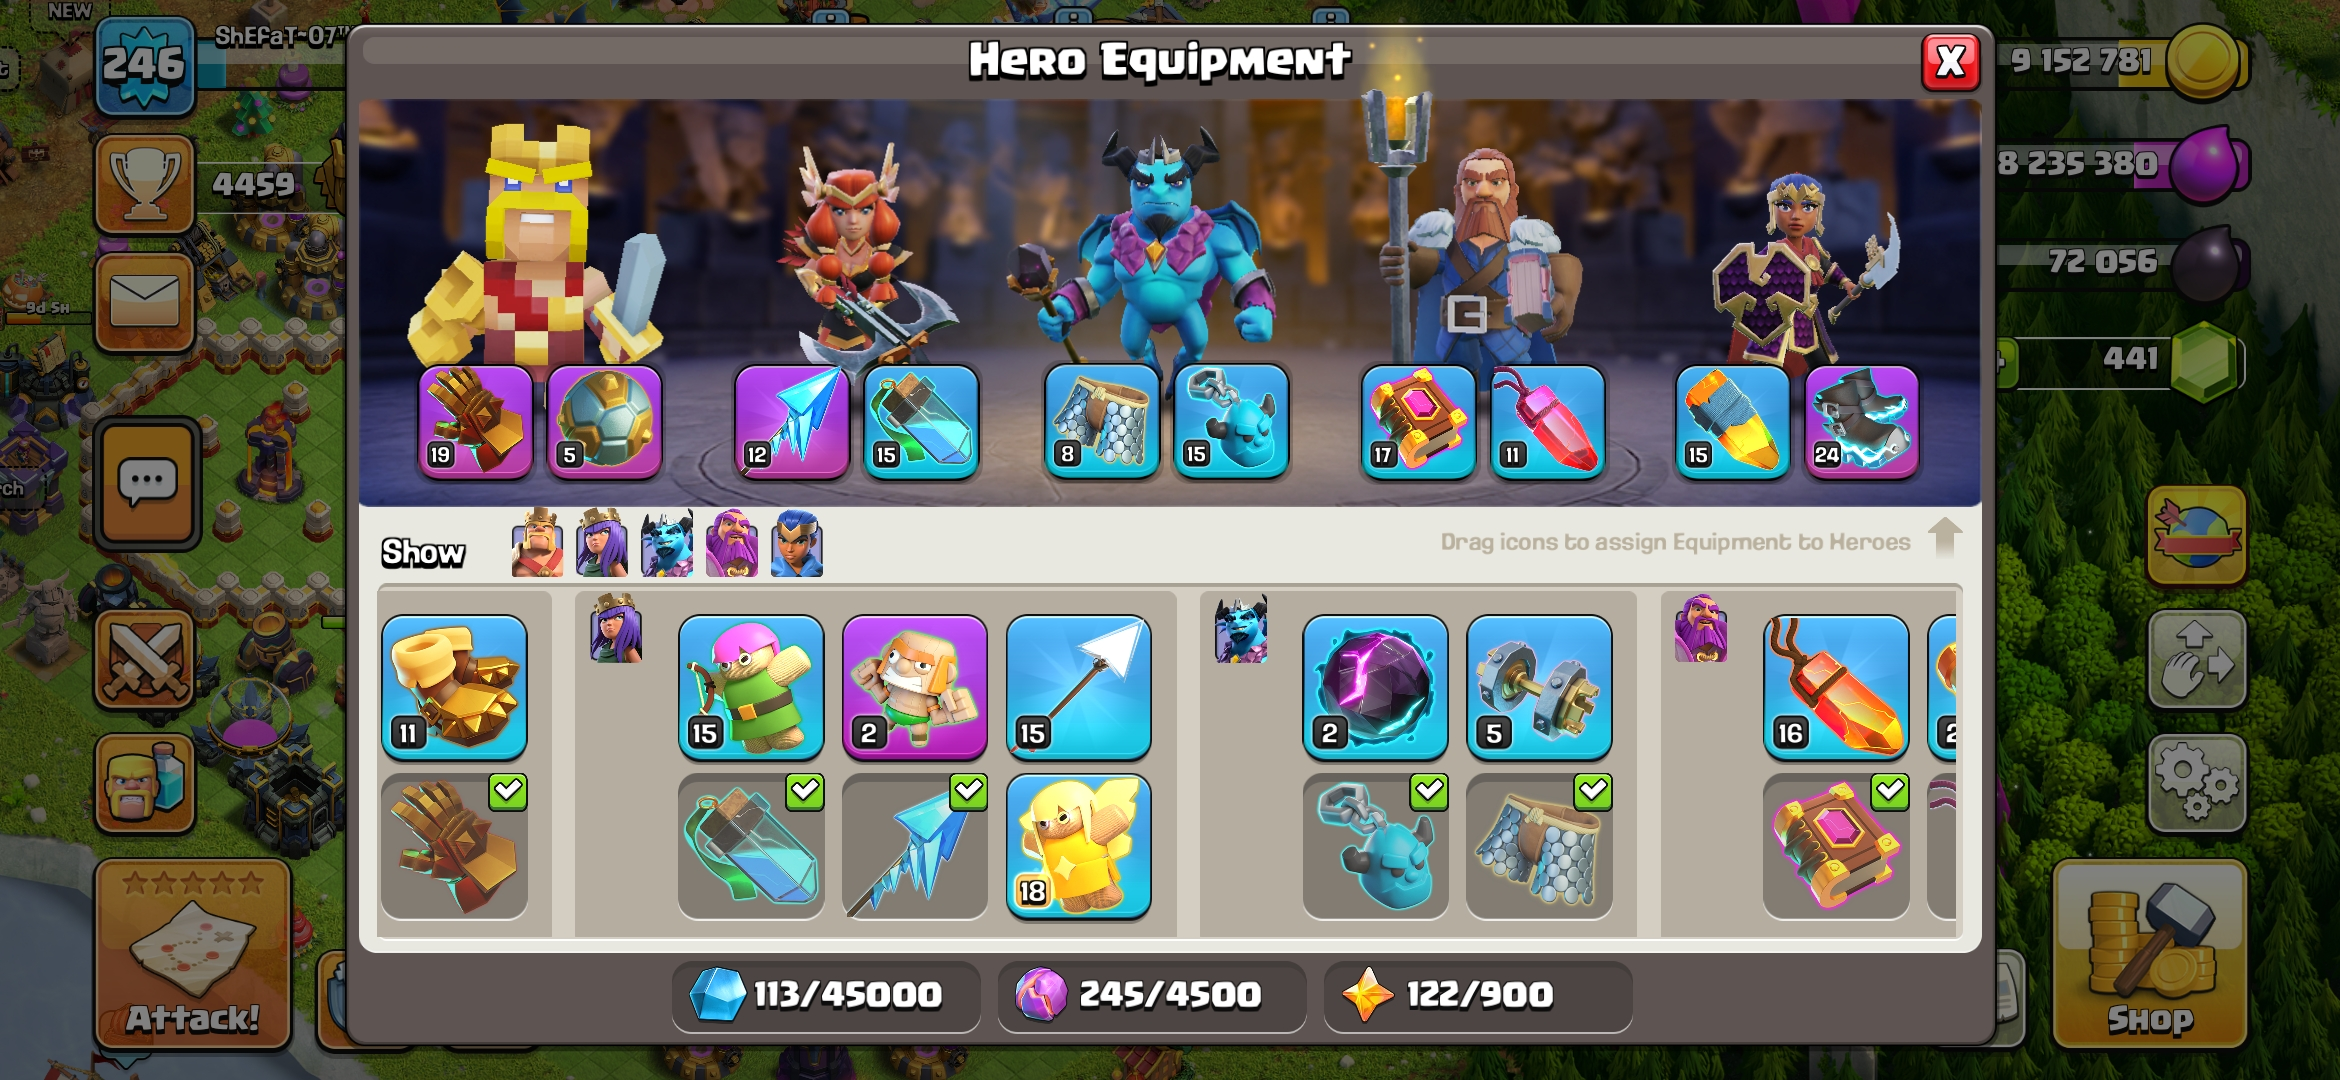Choose the level 15 Archer Puppet equipment
This screenshot has width=2340, height=1080.
[751, 687]
